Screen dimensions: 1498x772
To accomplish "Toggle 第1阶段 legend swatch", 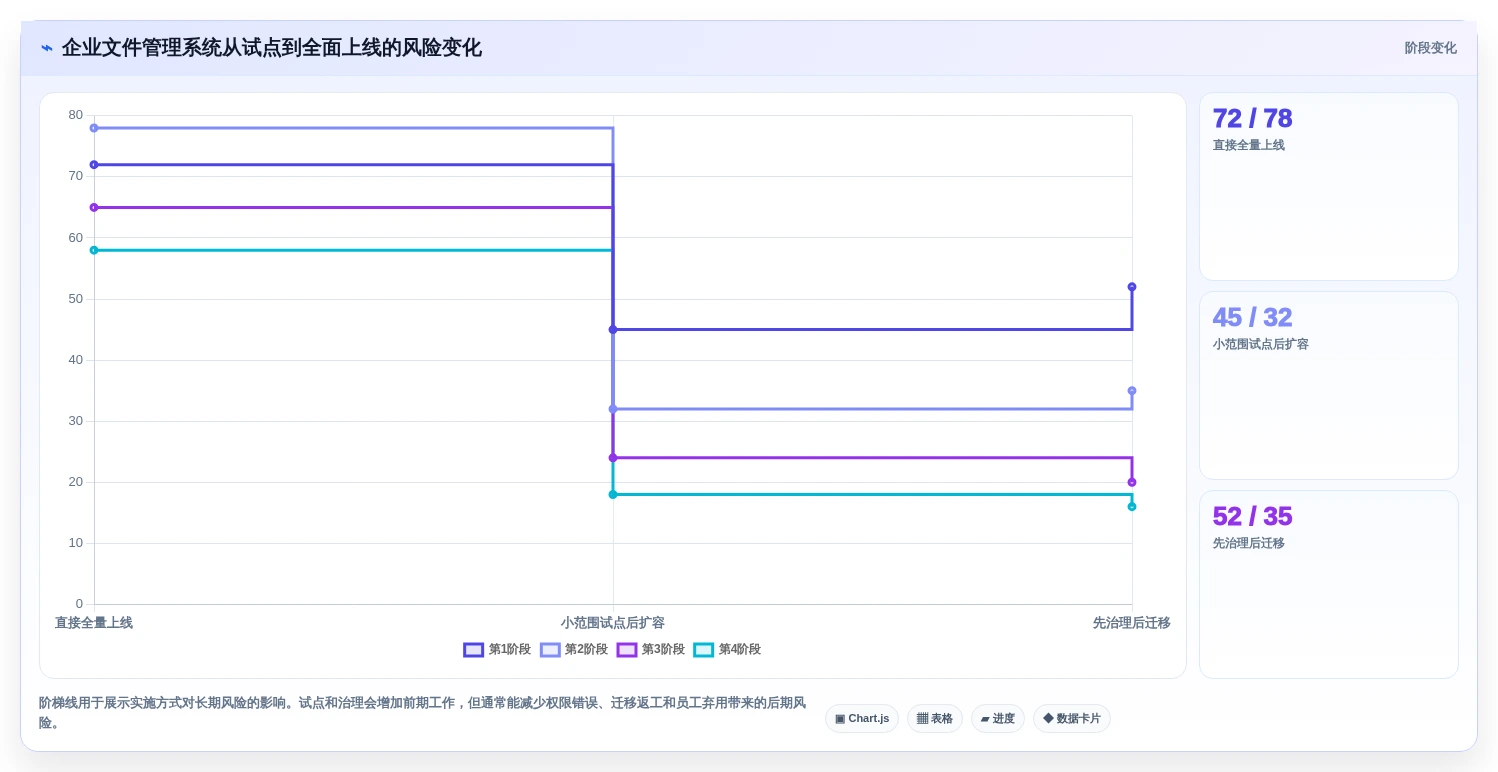I will pyautogui.click(x=474, y=650).
